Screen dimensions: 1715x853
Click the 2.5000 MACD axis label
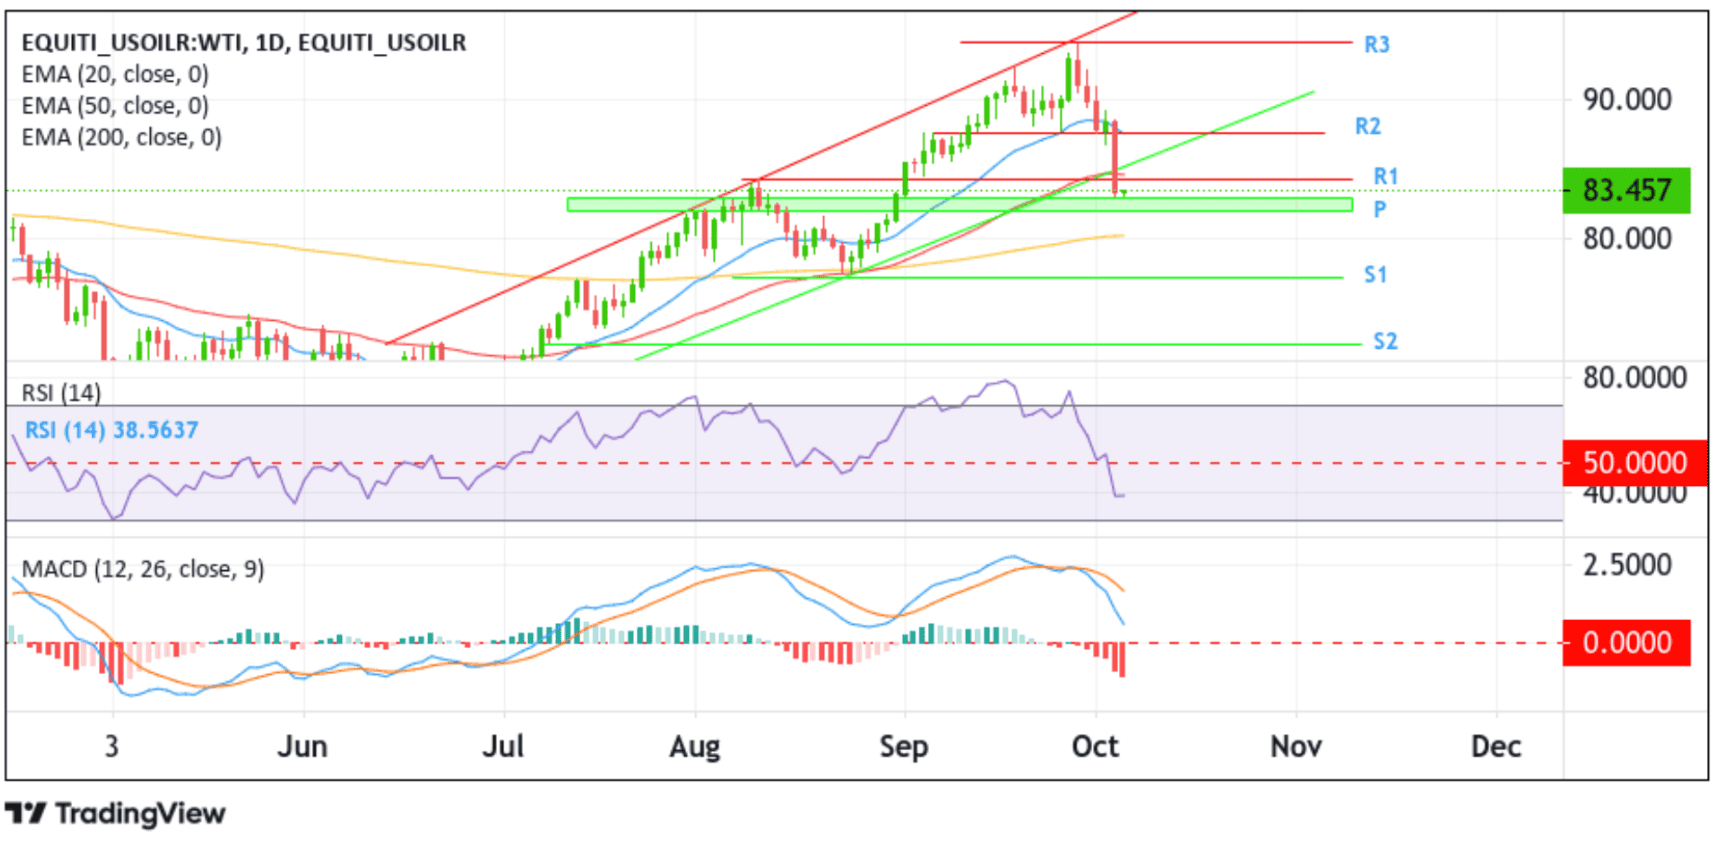pyautogui.click(x=1627, y=565)
